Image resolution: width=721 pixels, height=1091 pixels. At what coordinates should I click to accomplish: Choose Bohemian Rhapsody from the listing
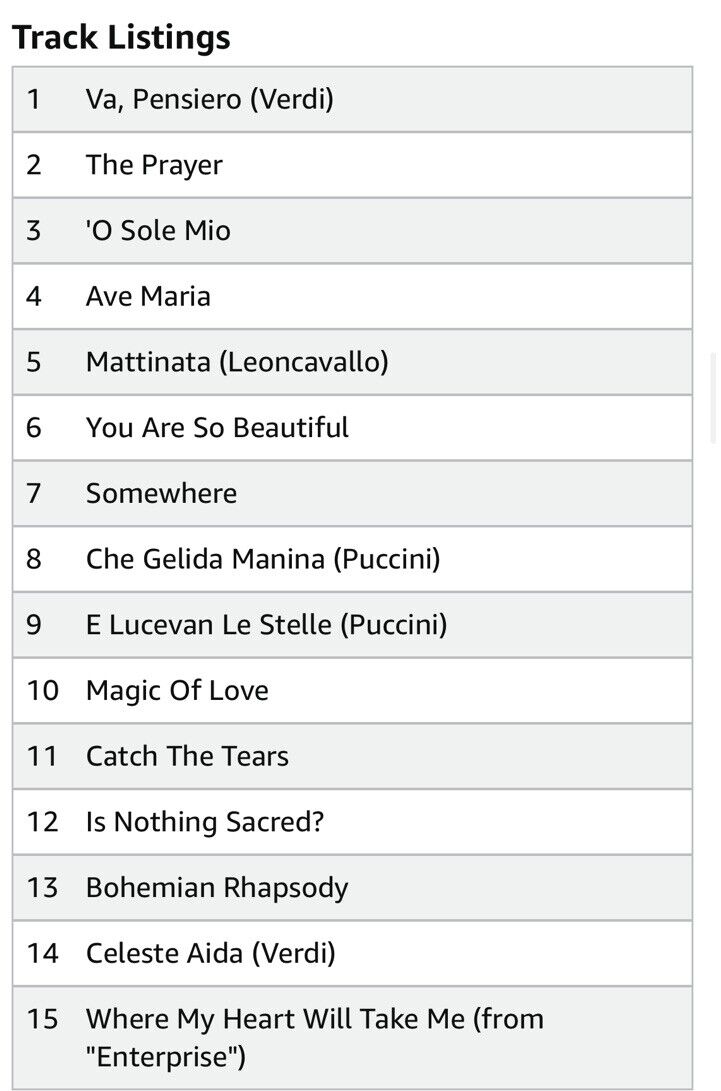coord(352,888)
